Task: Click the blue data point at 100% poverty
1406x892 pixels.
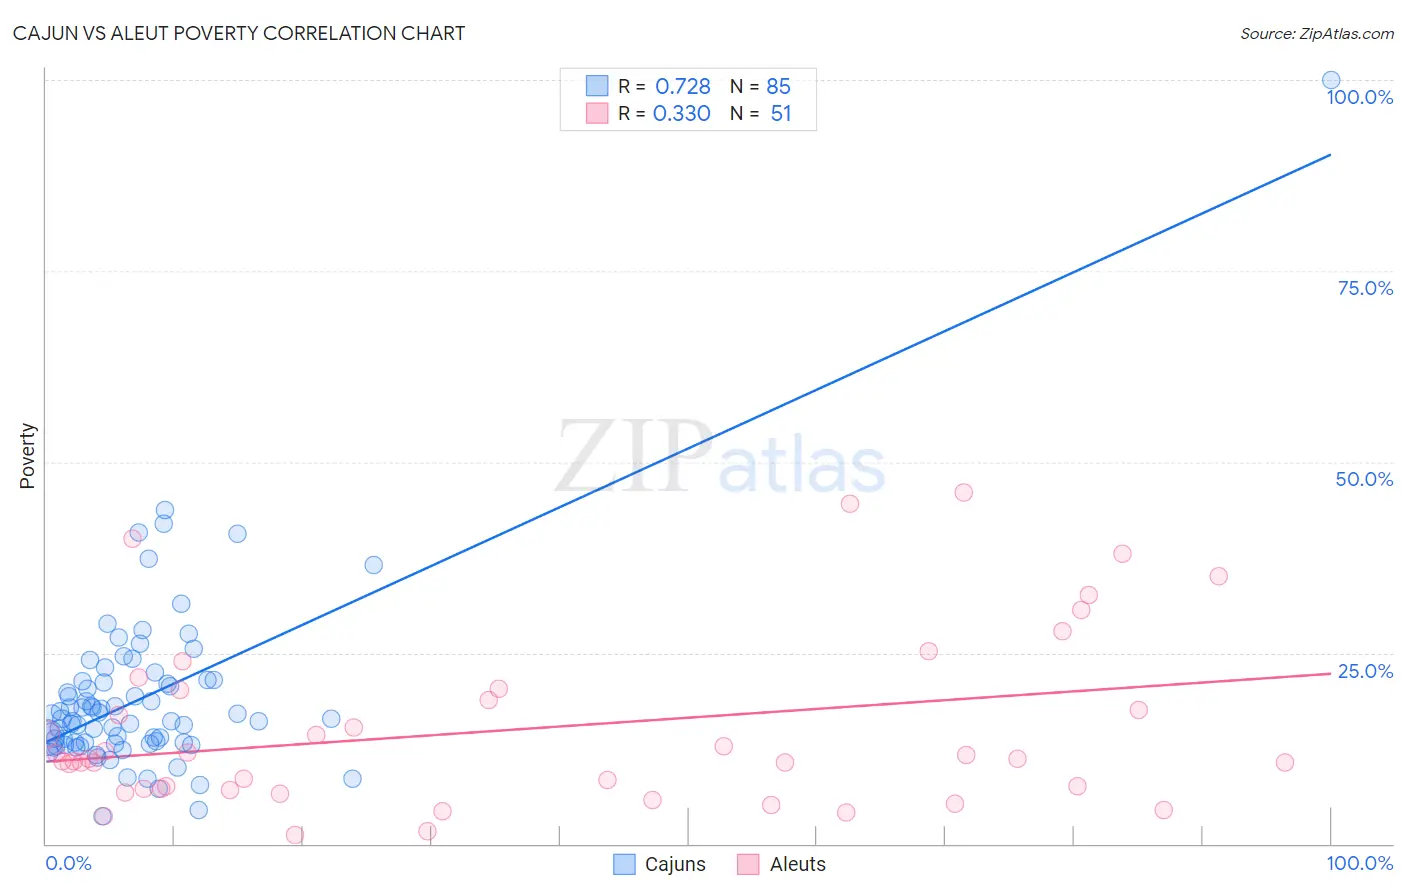Action: [x=1331, y=80]
